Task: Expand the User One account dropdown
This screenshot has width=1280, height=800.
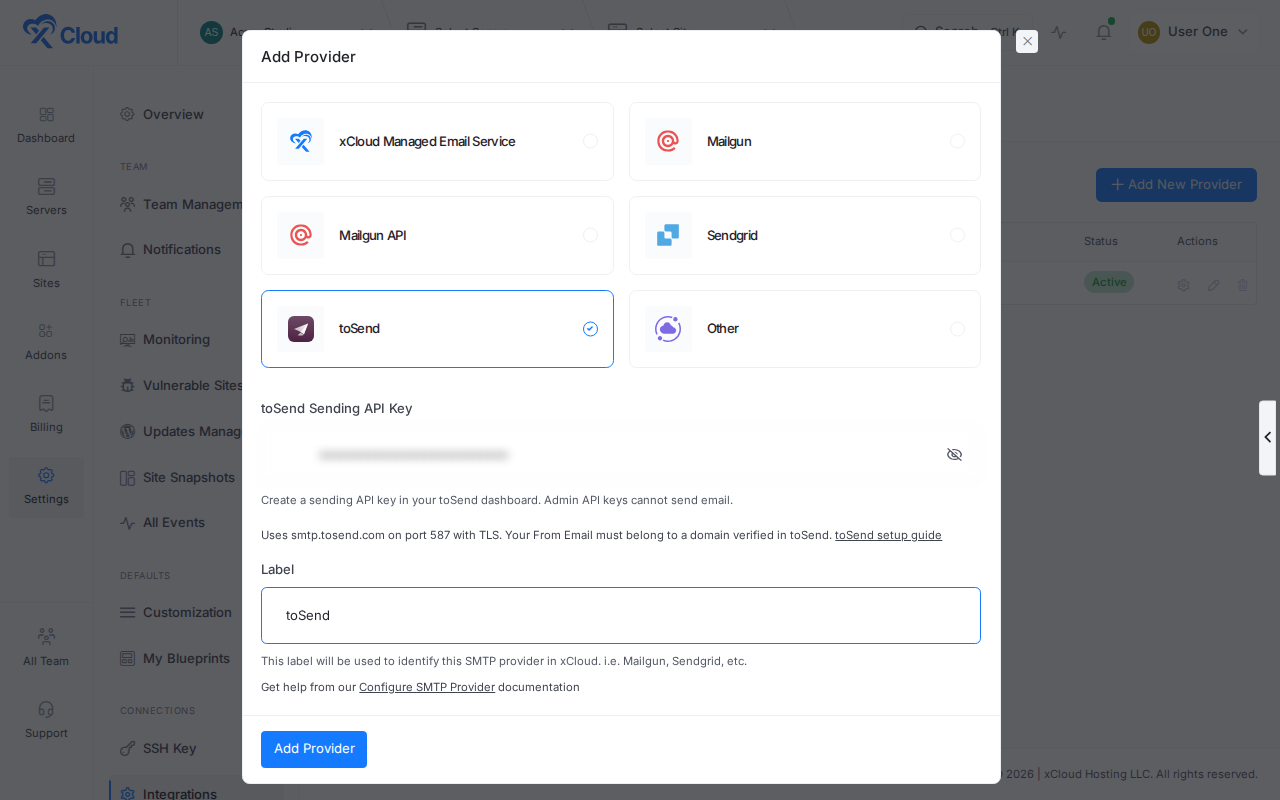Action: (1194, 32)
